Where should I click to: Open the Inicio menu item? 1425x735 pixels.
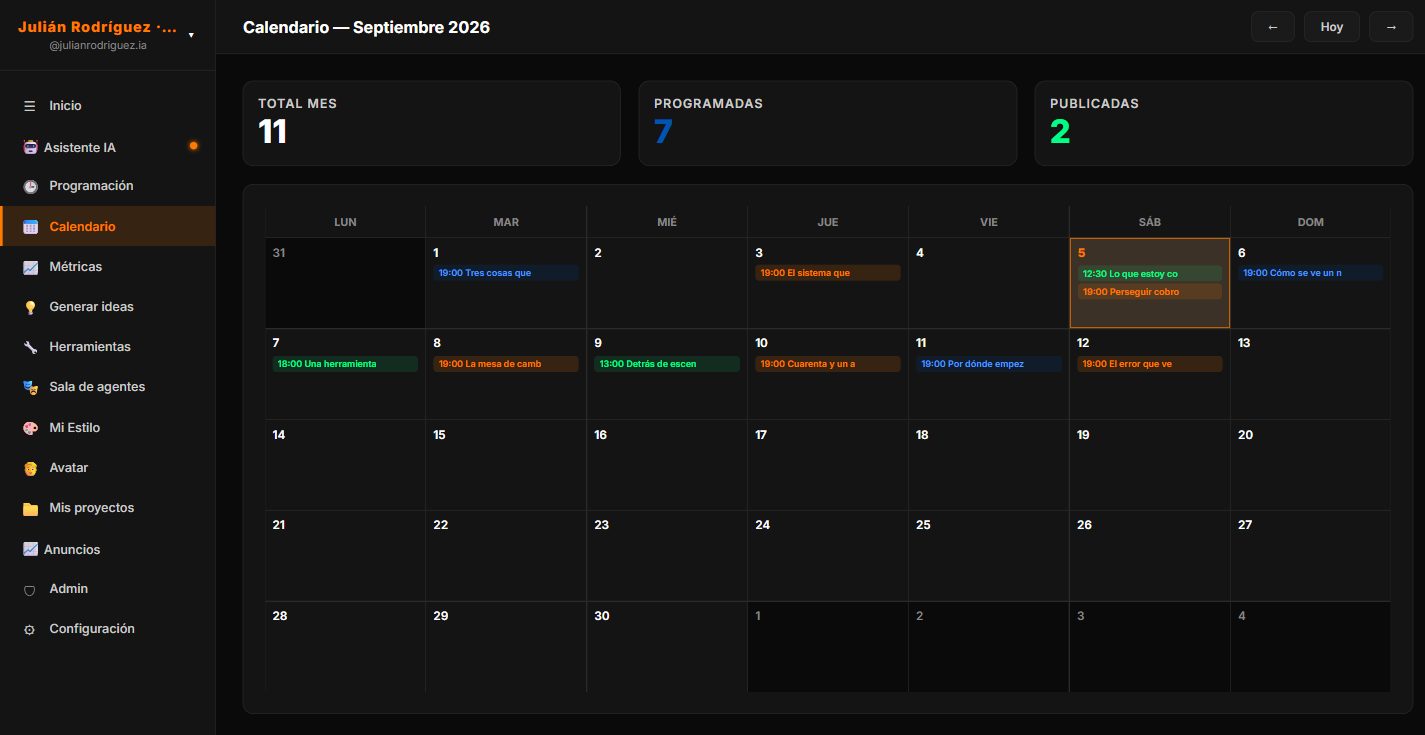coord(108,106)
